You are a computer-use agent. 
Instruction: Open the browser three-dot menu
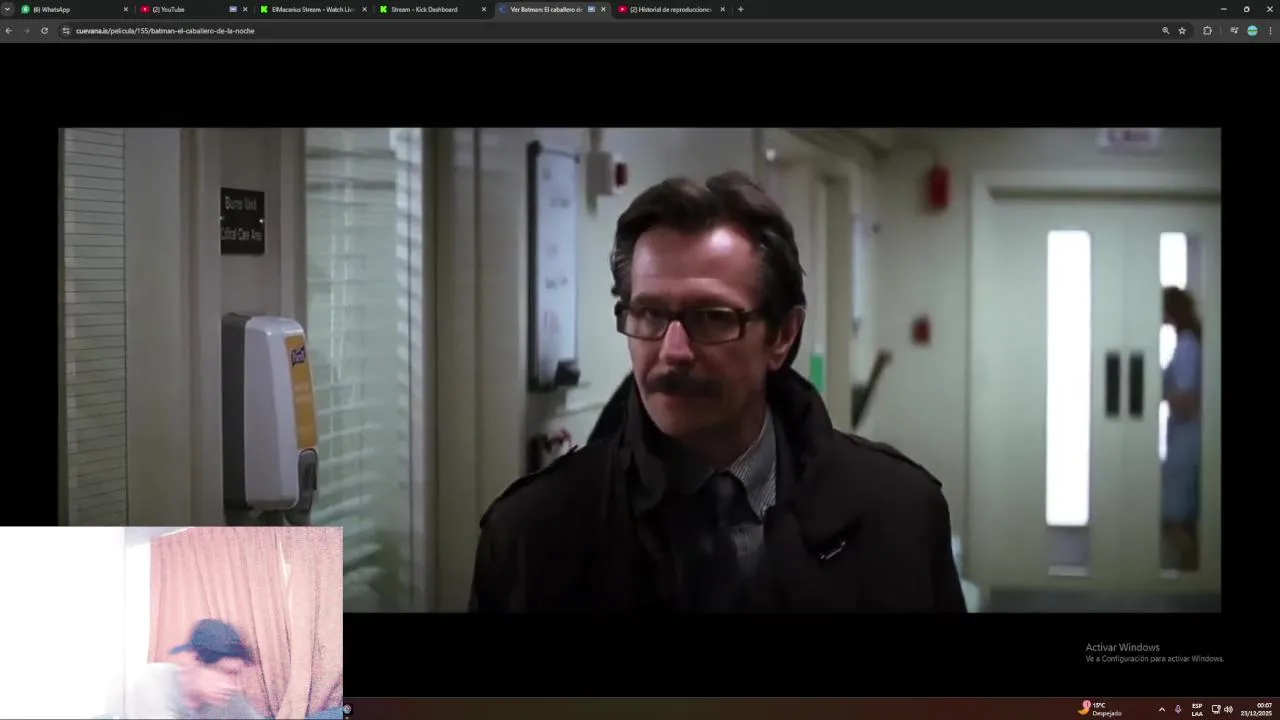pyautogui.click(x=1270, y=31)
